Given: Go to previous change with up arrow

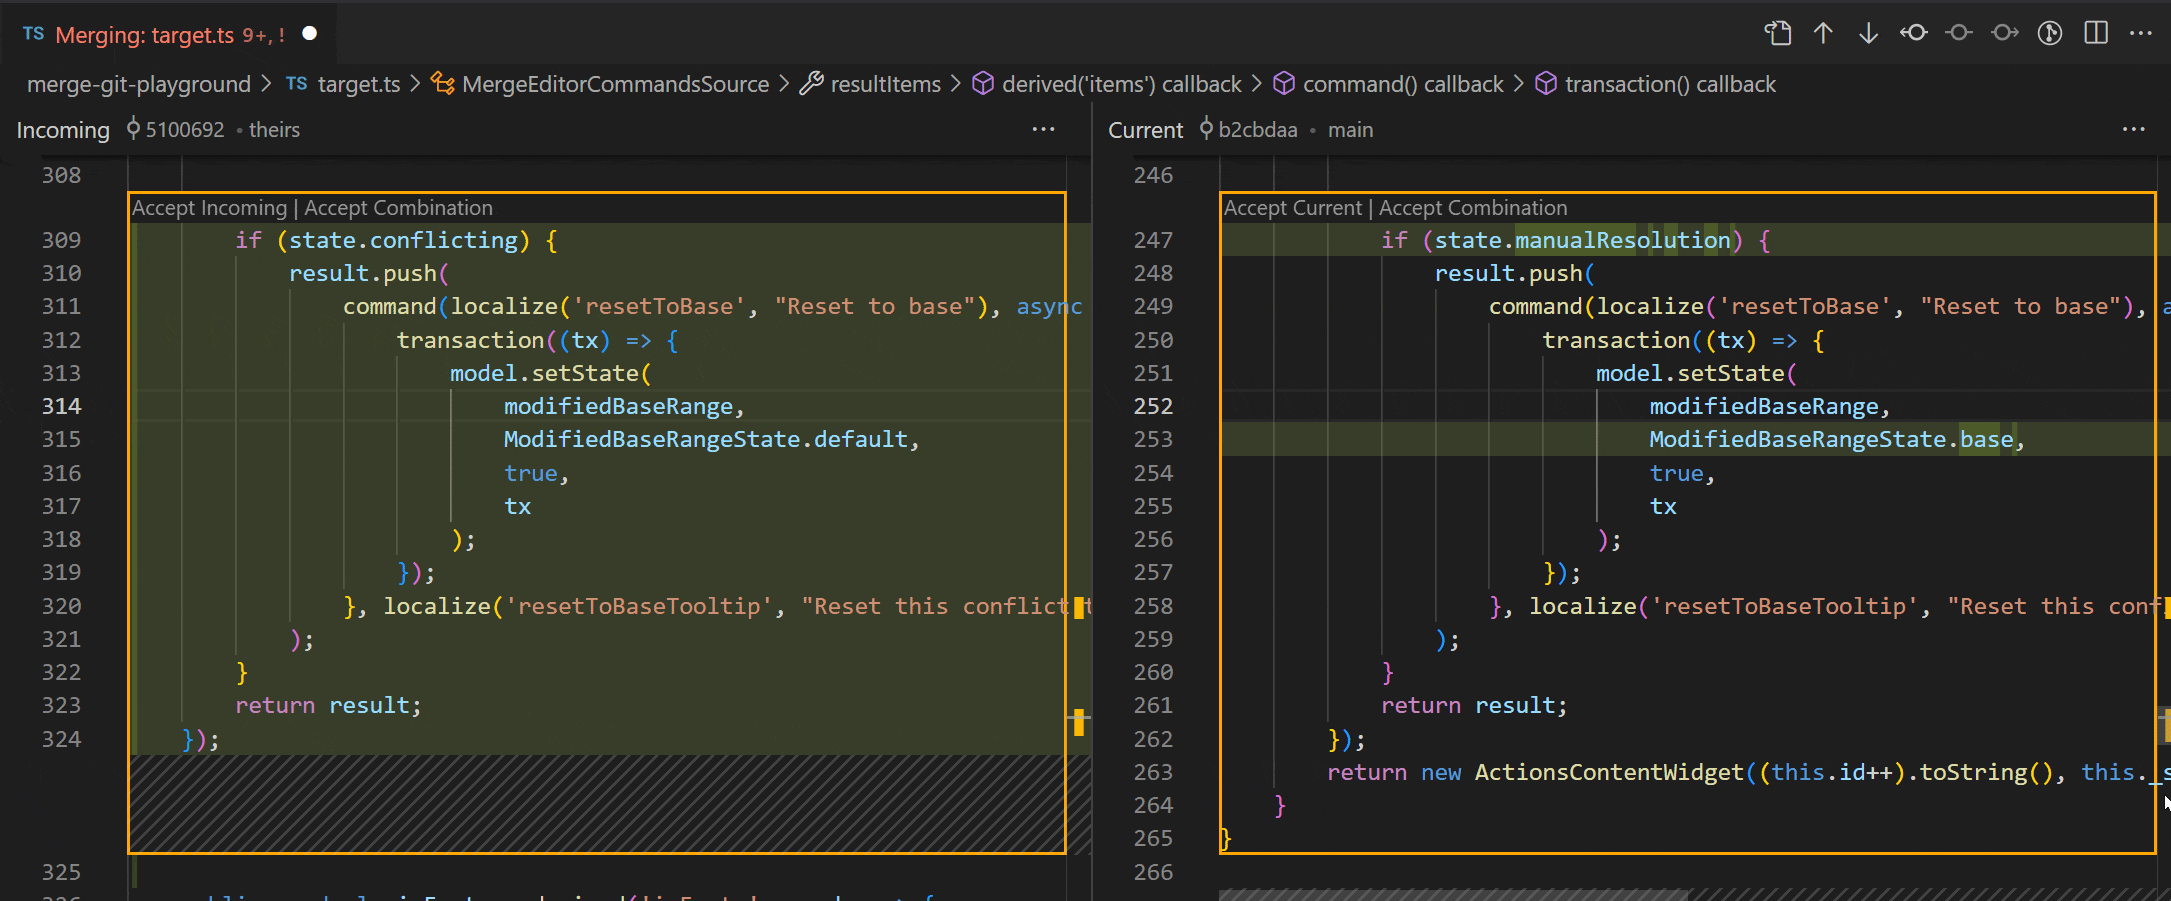Looking at the screenshot, I should point(1823,33).
